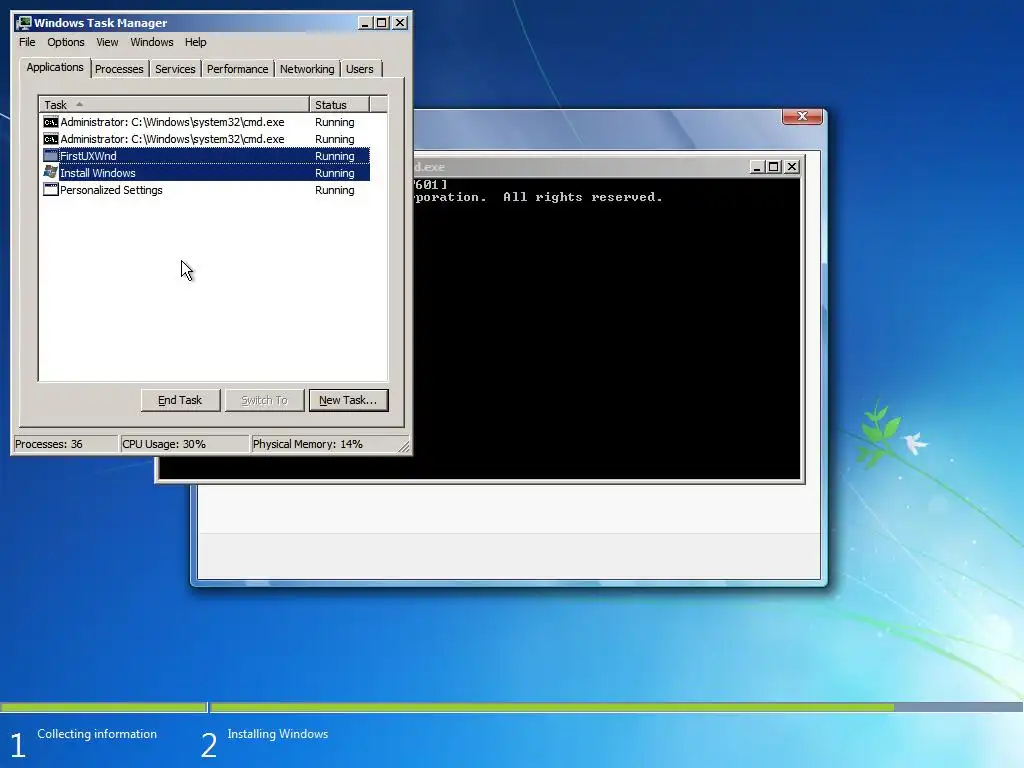Sort list by Status column header
Viewport: 1024px width, 768px height.
click(x=339, y=104)
